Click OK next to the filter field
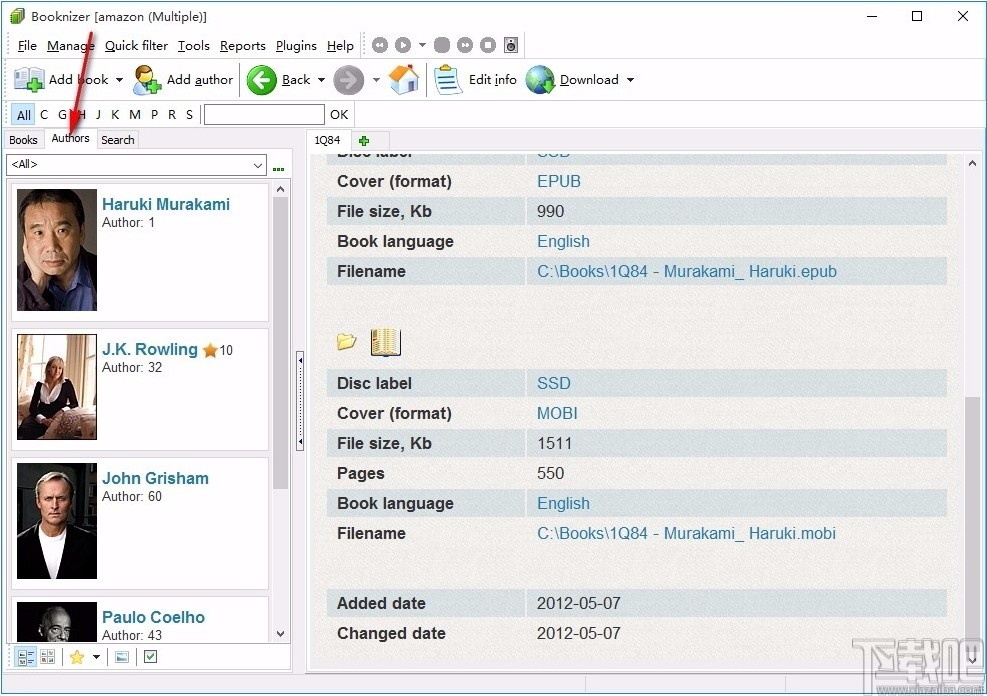This screenshot has width=987, height=696. tap(339, 115)
